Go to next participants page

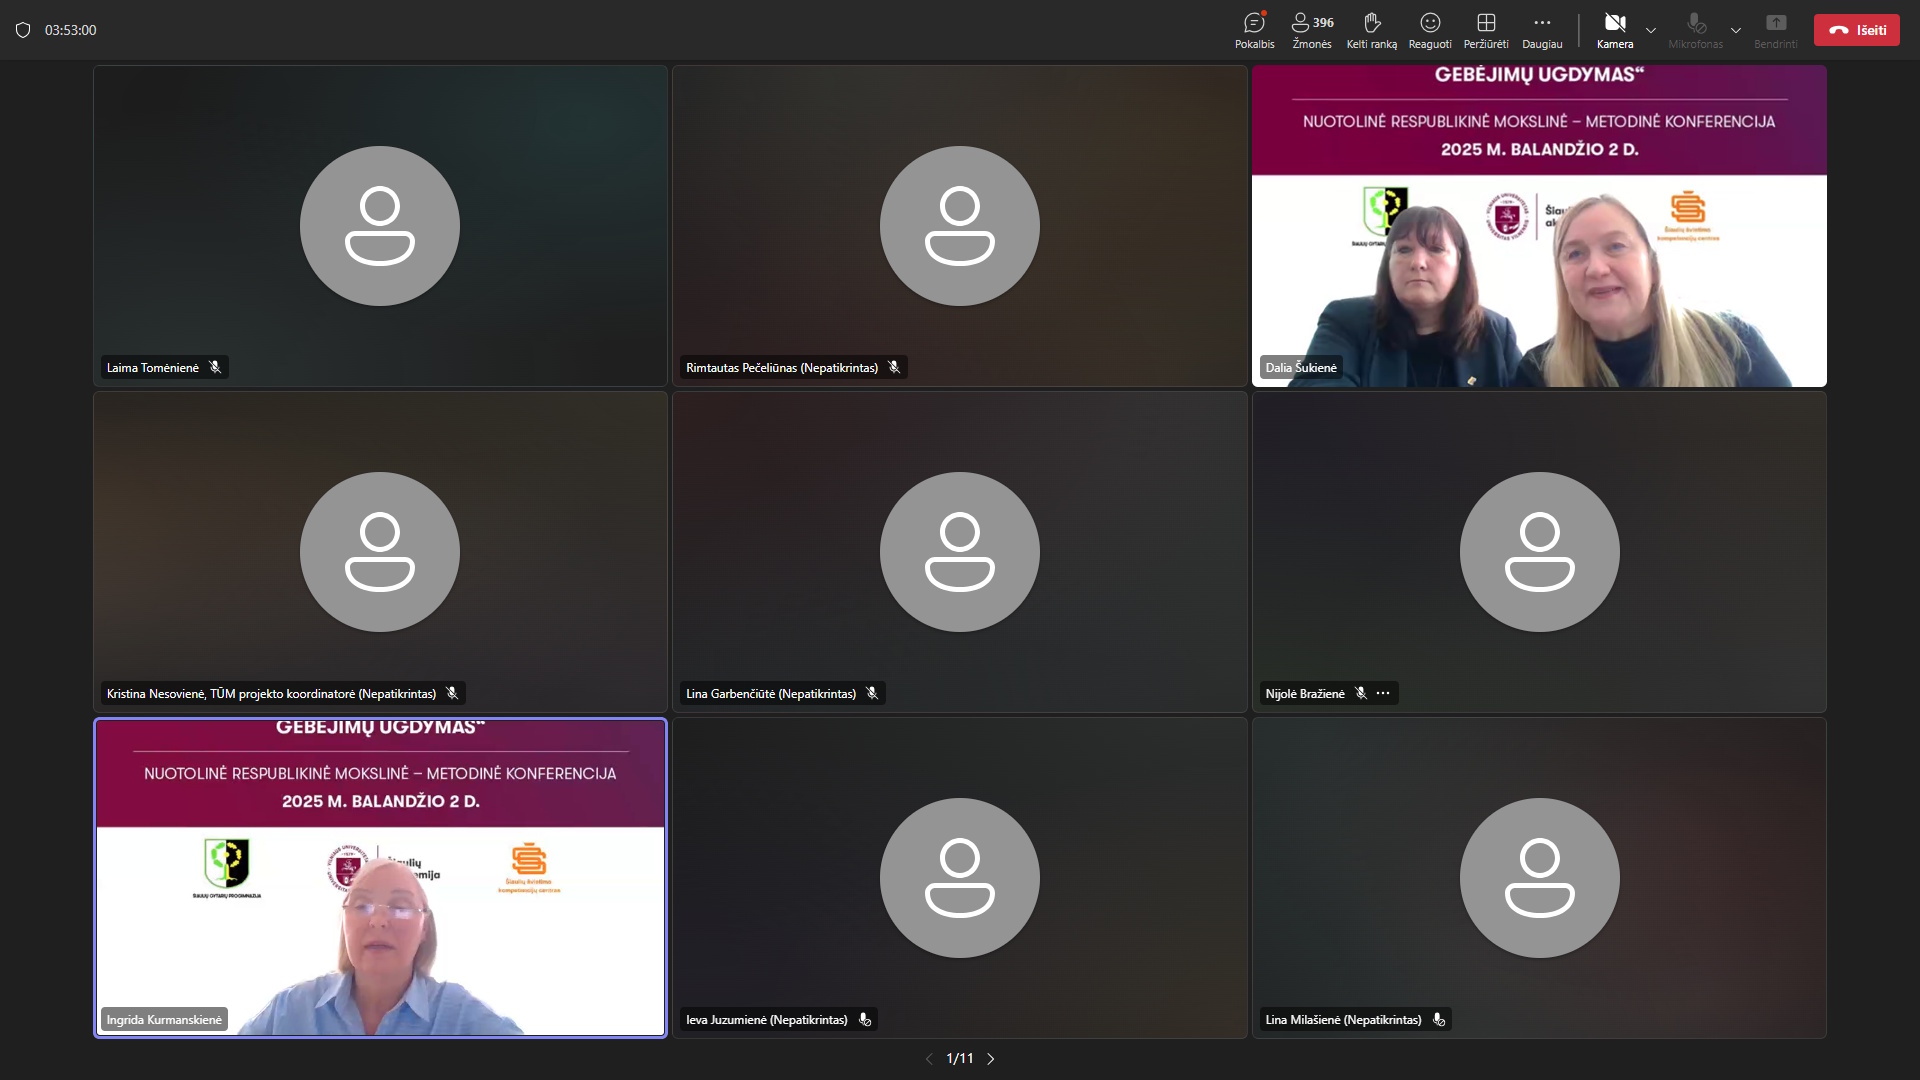pyautogui.click(x=991, y=1058)
